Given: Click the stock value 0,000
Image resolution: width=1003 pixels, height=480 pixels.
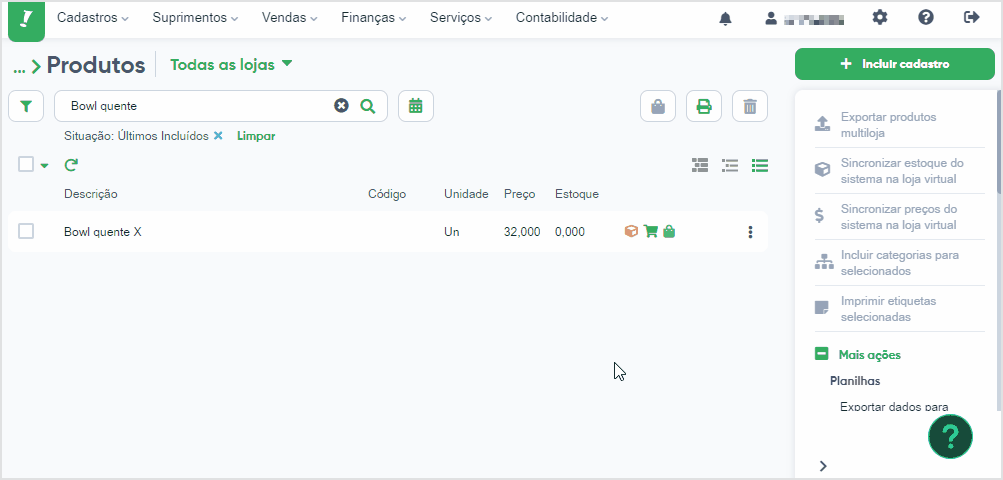Looking at the screenshot, I should pos(570,232).
